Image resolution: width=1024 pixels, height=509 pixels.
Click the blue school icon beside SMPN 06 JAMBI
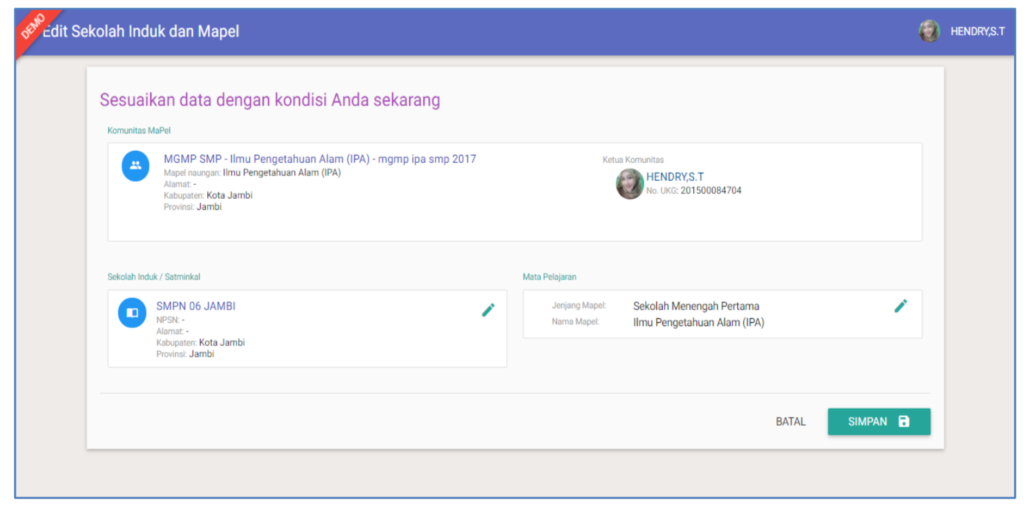[x=132, y=313]
